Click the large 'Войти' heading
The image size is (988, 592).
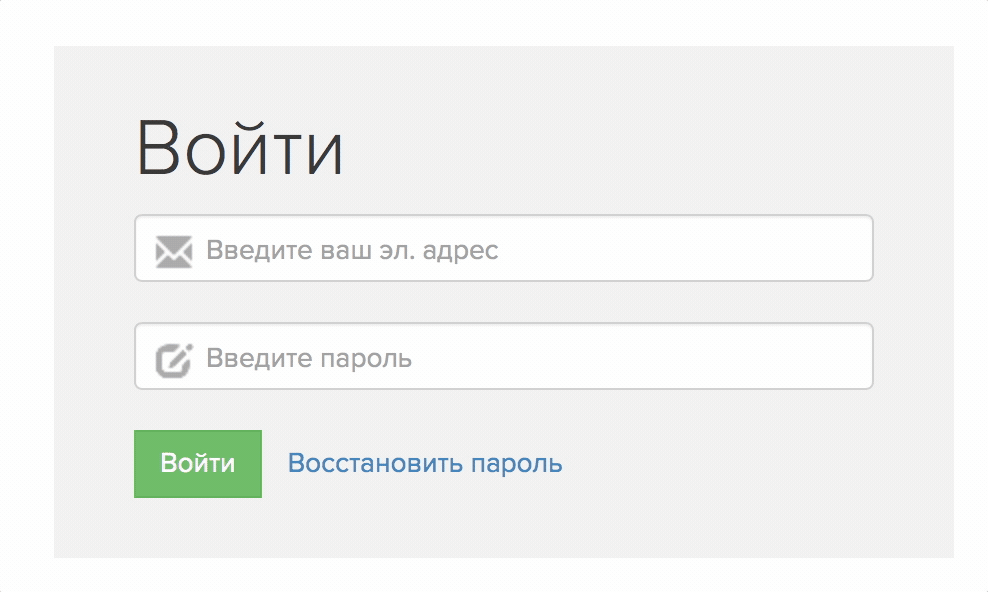click(x=240, y=149)
